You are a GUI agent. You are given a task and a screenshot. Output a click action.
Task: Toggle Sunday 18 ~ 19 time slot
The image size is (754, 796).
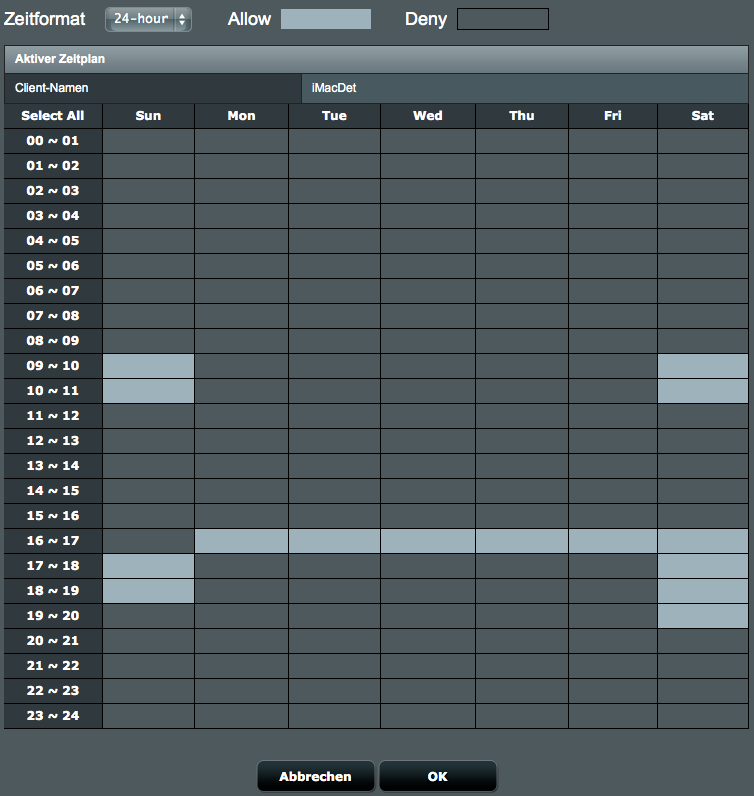tap(148, 591)
